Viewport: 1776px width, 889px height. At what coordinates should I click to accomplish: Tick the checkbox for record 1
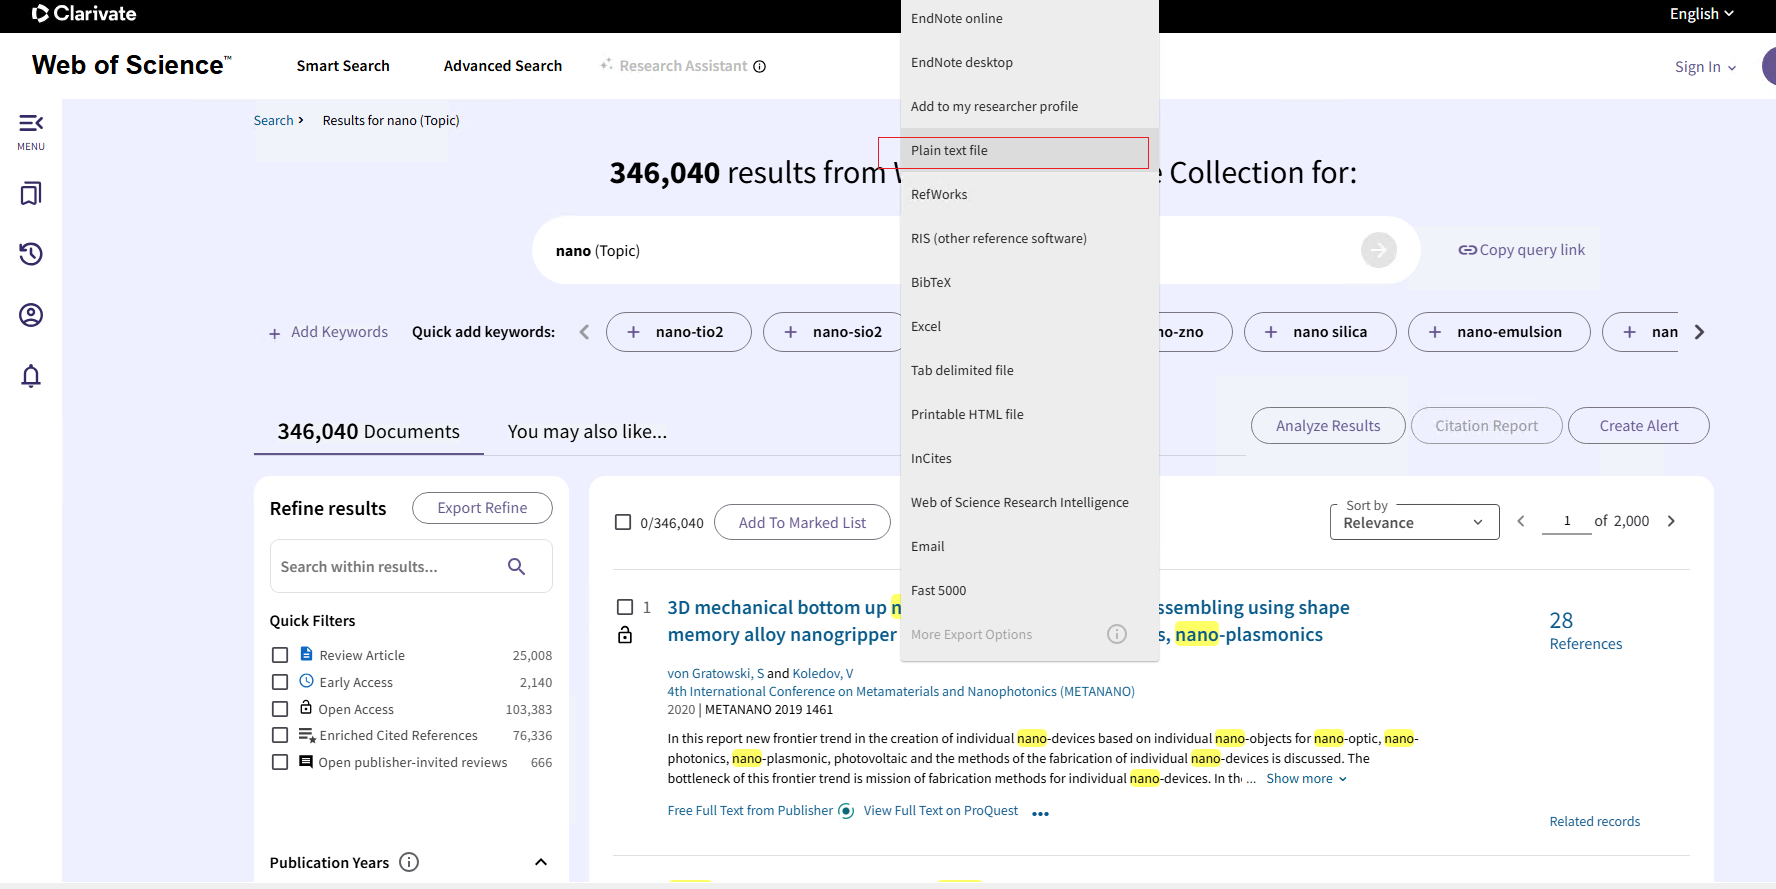(625, 607)
